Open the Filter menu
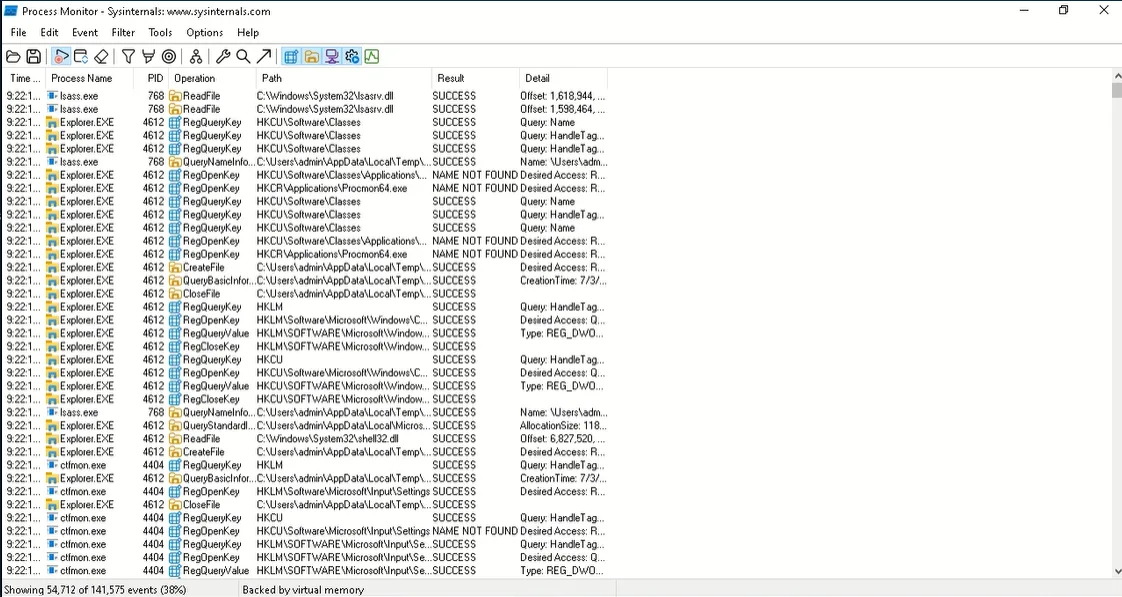 pyautogui.click(x=123, y=32)
